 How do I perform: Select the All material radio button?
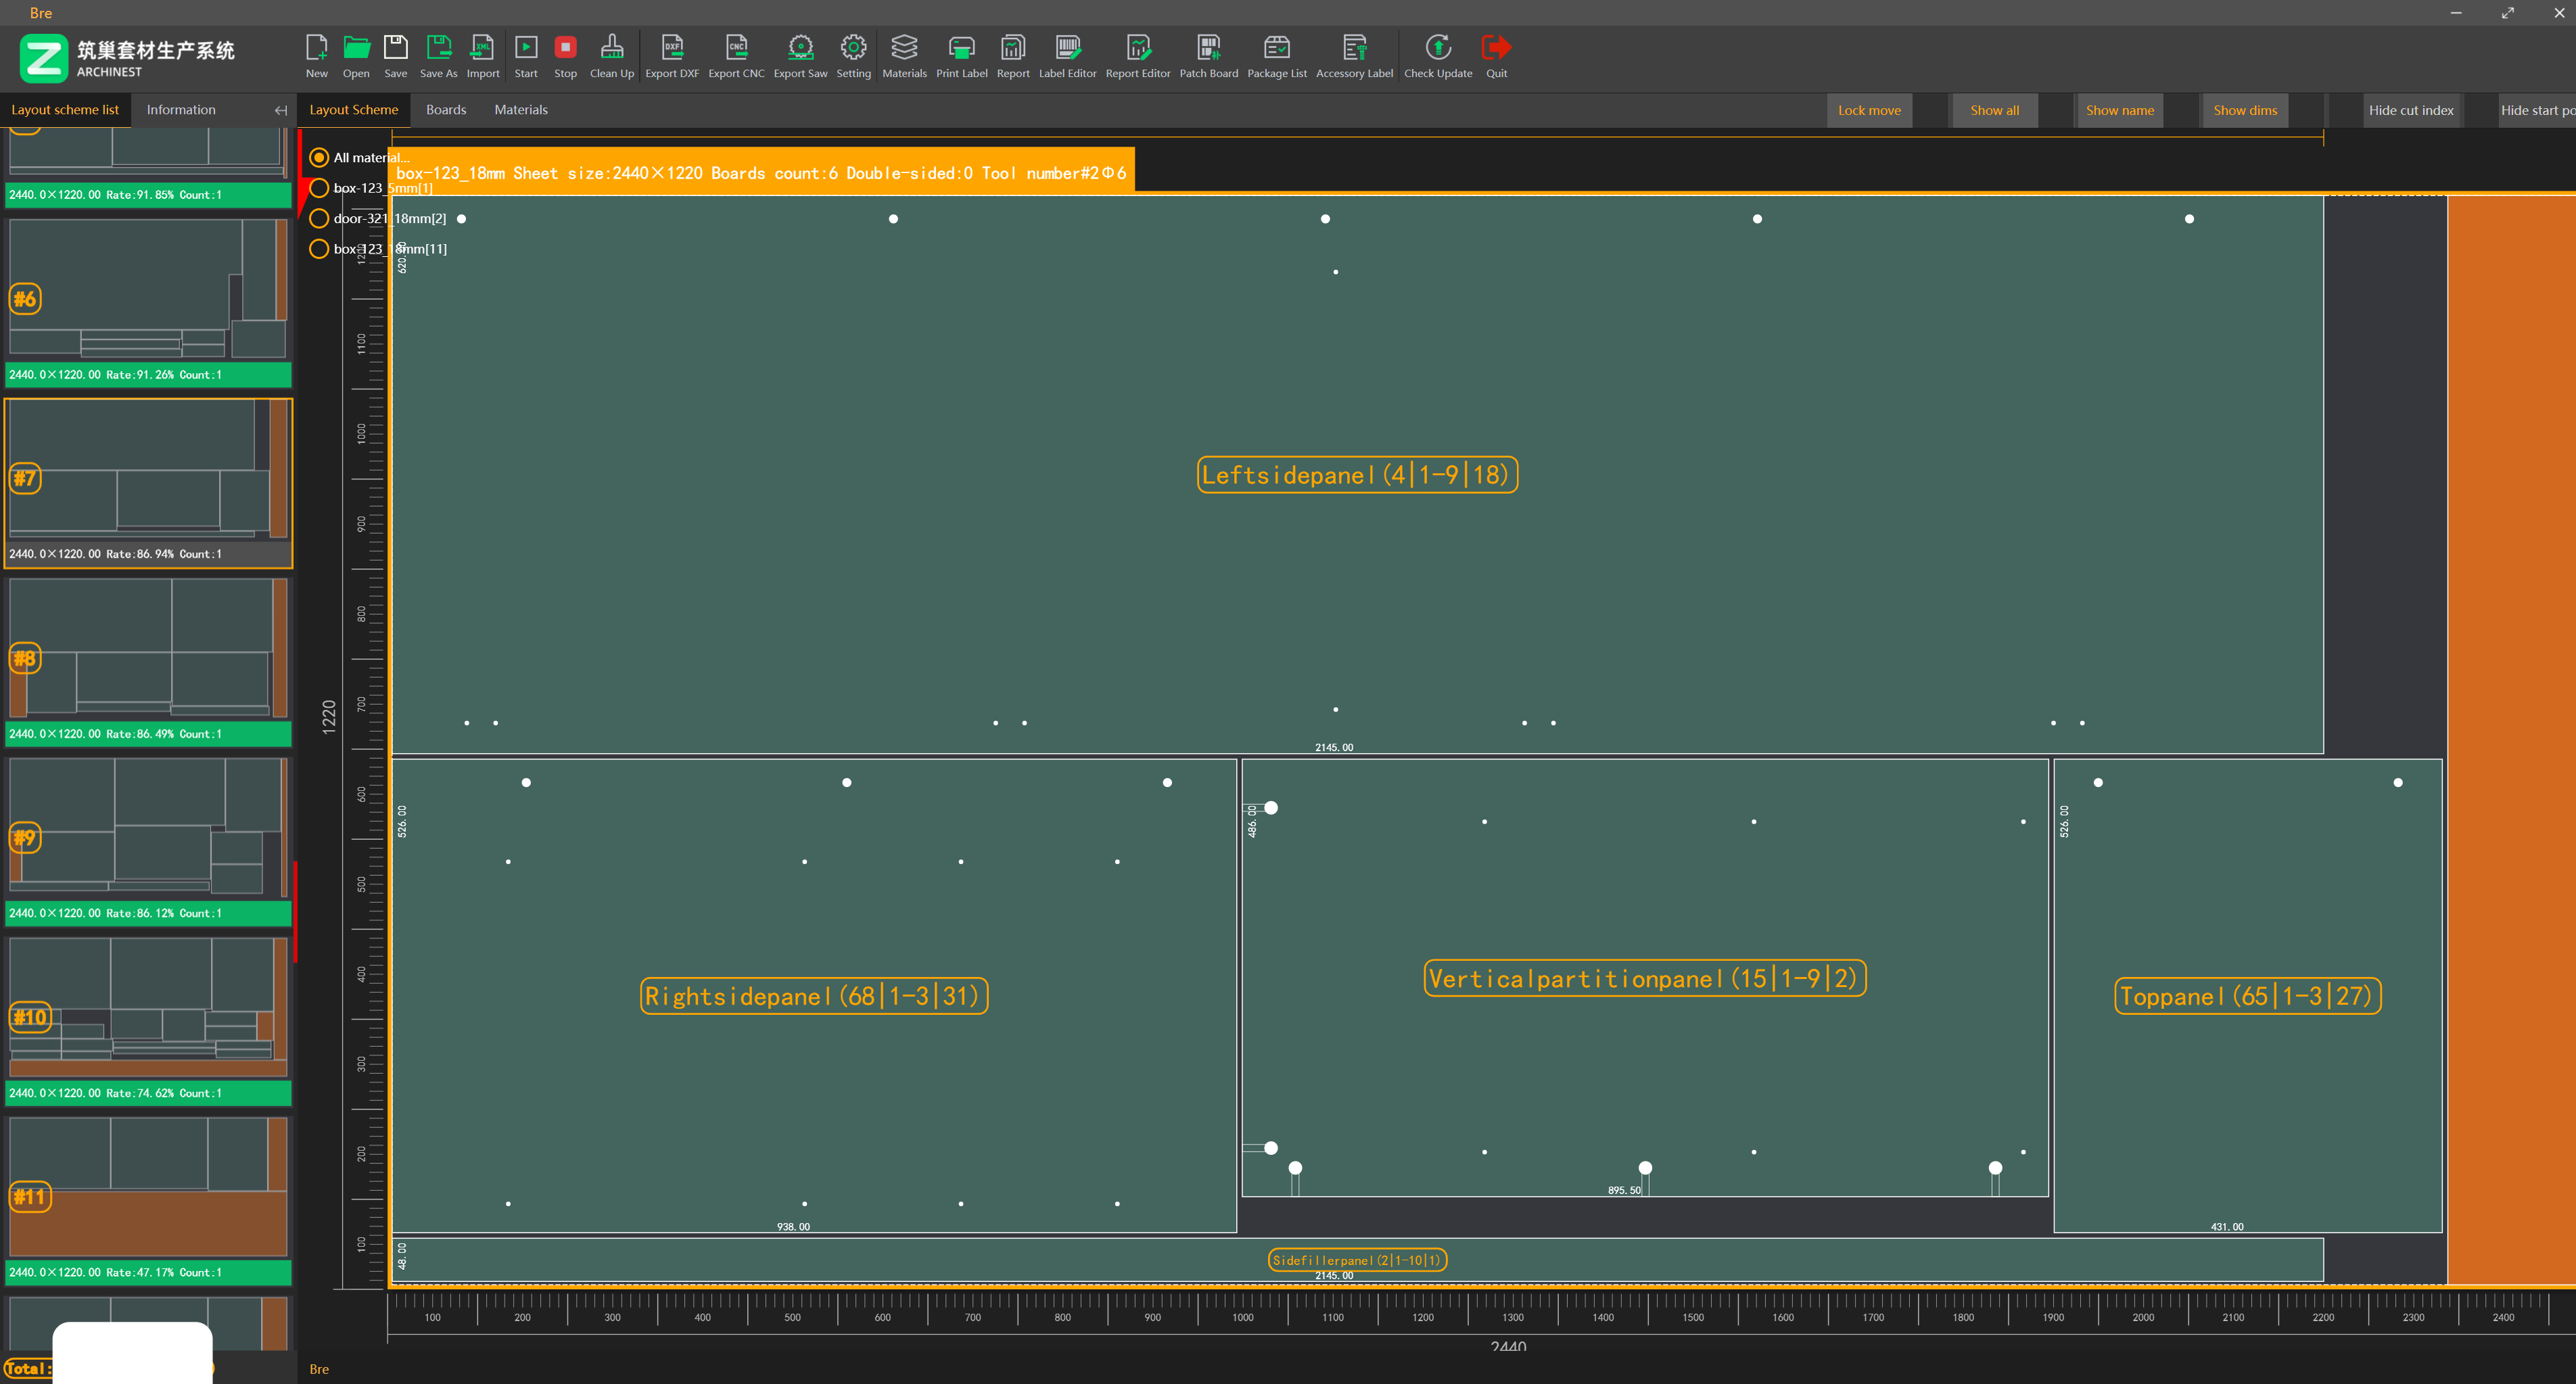tap(319, 157)
